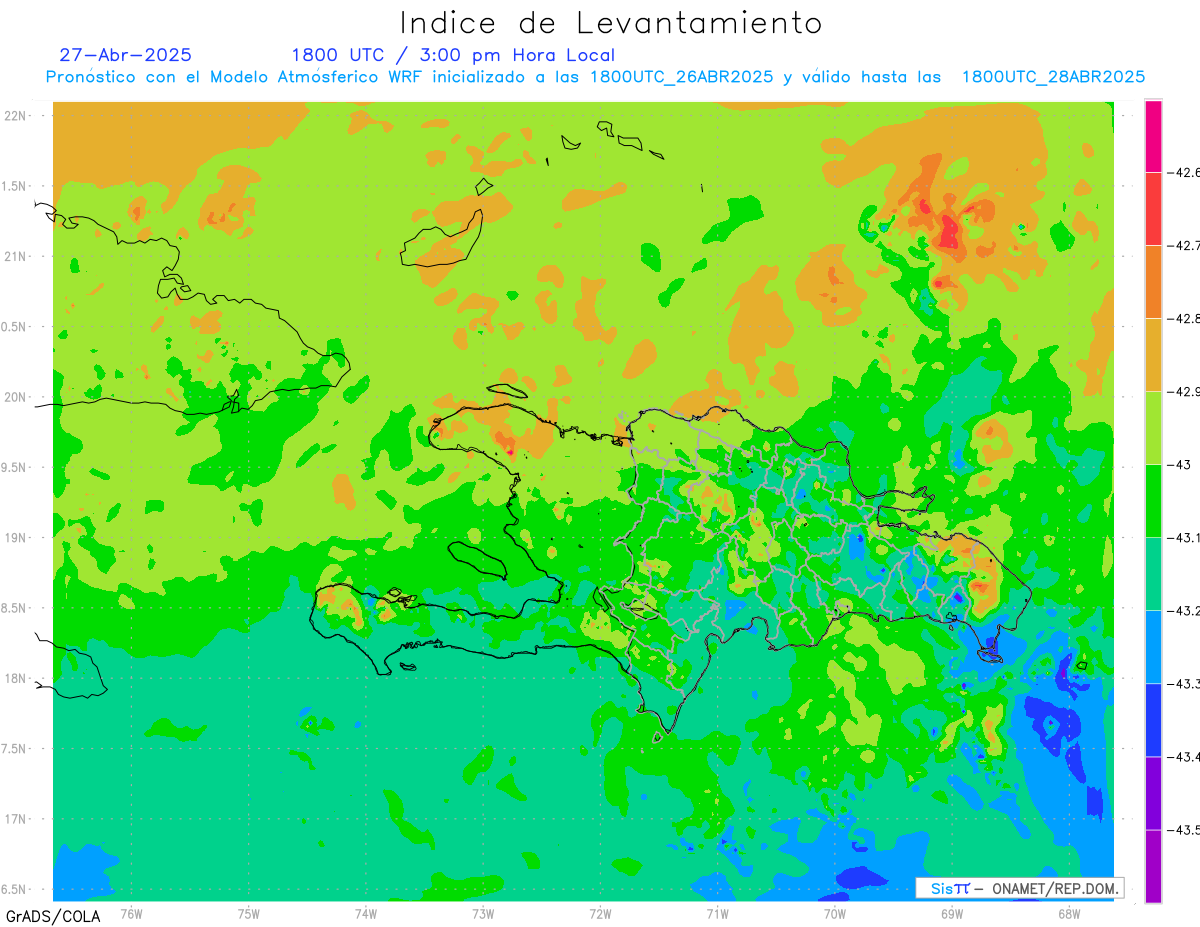Click the '20N' latitude label
The width and height of the screenshot is (1200, 927).
click(x=15, y=397)
